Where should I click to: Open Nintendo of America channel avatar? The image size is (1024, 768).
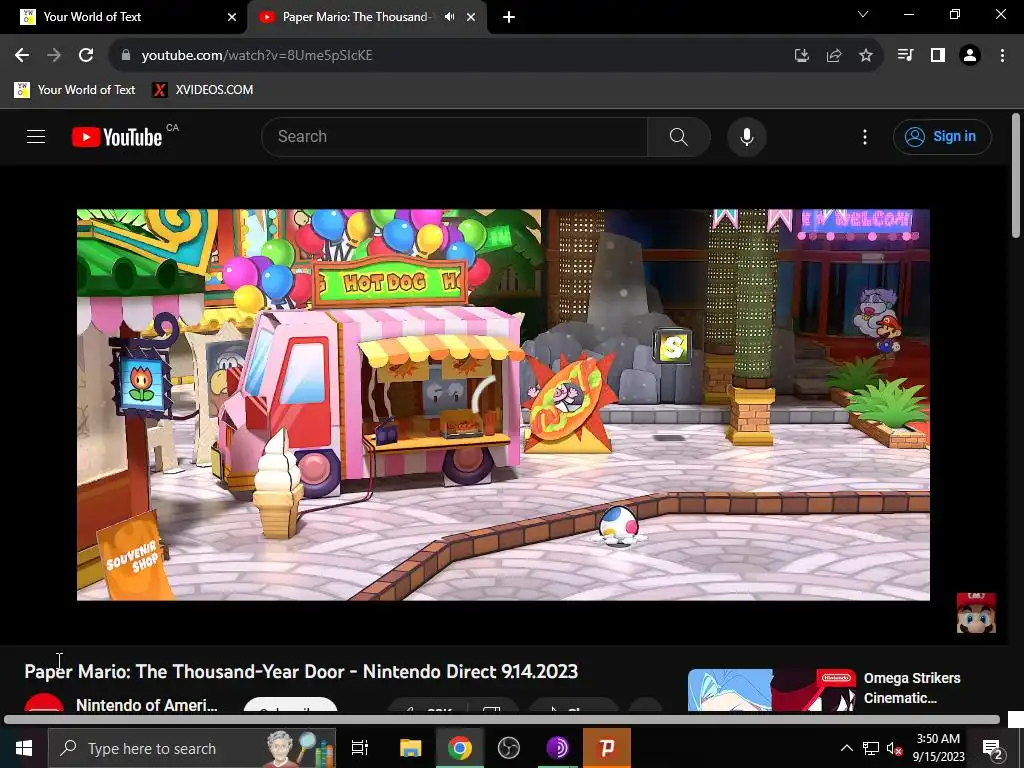[44, 703]
